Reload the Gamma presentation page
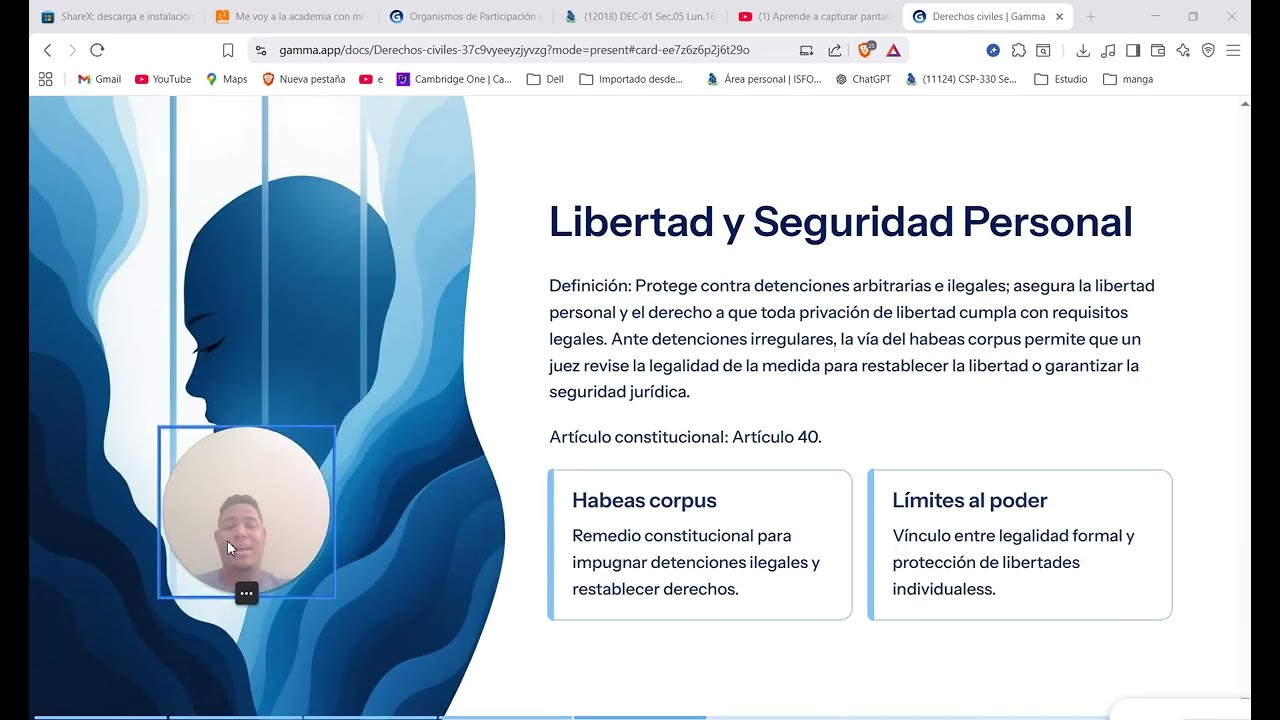Screen dimensions: 1280x720 97,50
